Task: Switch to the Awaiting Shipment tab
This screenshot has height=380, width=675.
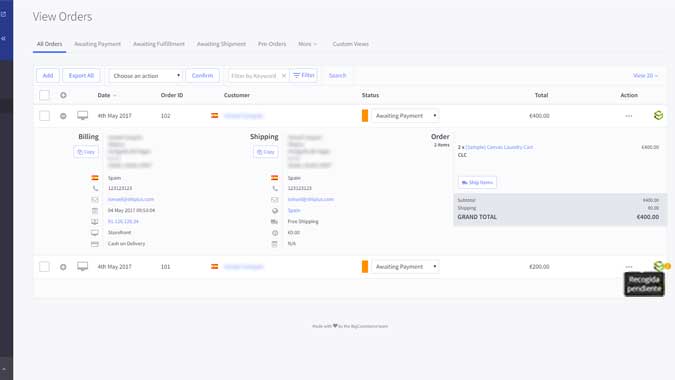Action: click(221, 44)
